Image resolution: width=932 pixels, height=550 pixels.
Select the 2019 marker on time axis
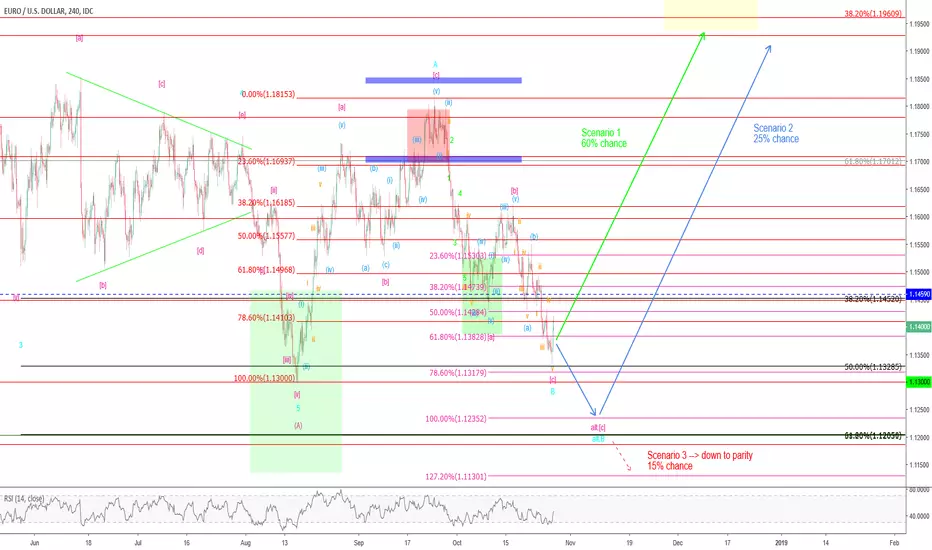pyautogui.click(x=781, y=543)
